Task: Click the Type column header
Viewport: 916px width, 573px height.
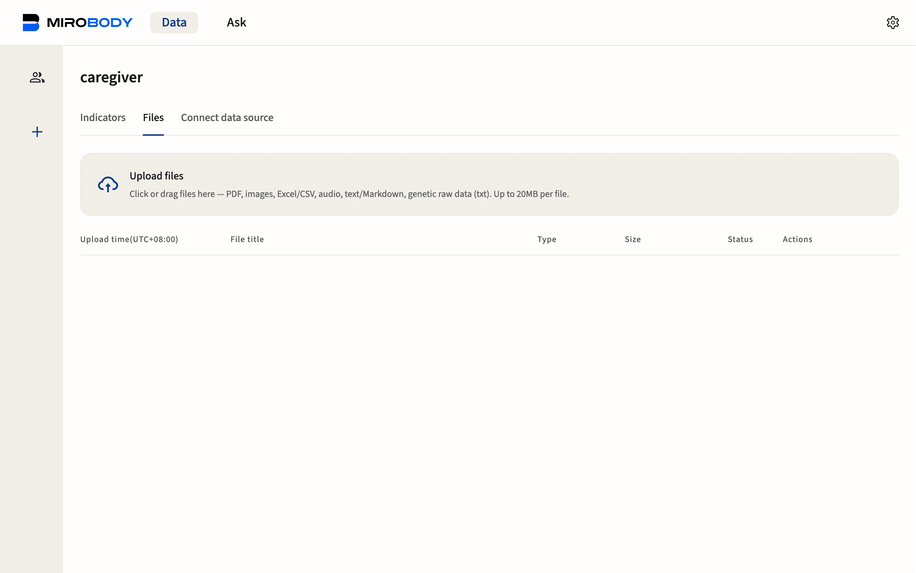Action: (x=547, y=239)
